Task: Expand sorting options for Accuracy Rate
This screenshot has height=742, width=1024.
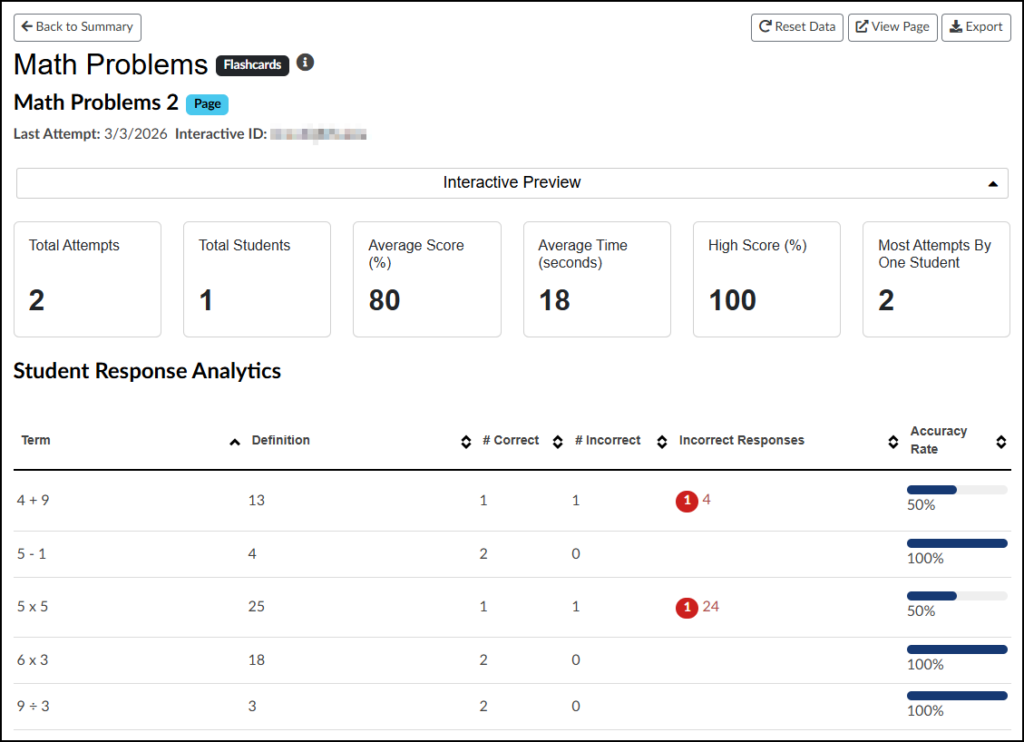Action: 1001,441
